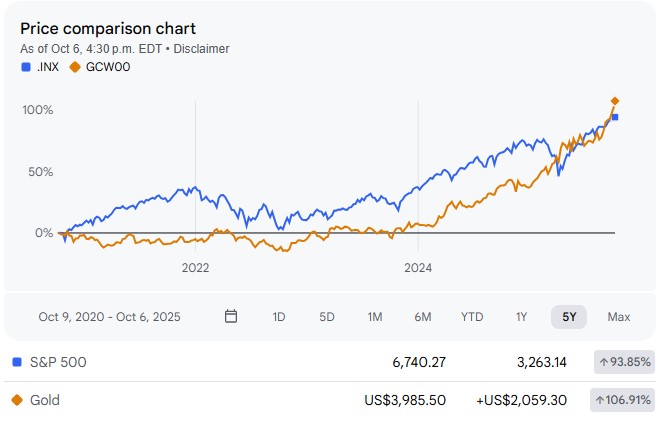661x423 pixels.
Task: Choose the 1Y range option
Action: [x=521, y=317]
